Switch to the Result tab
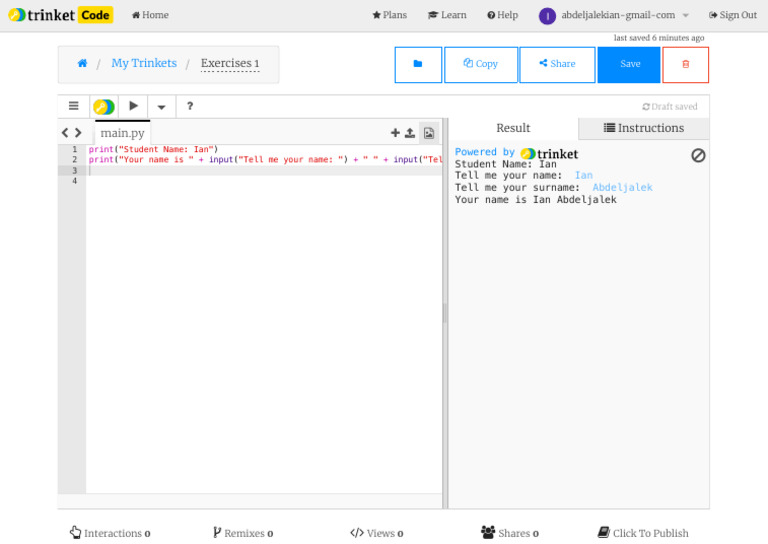768x544 pixels. point(513,128)
